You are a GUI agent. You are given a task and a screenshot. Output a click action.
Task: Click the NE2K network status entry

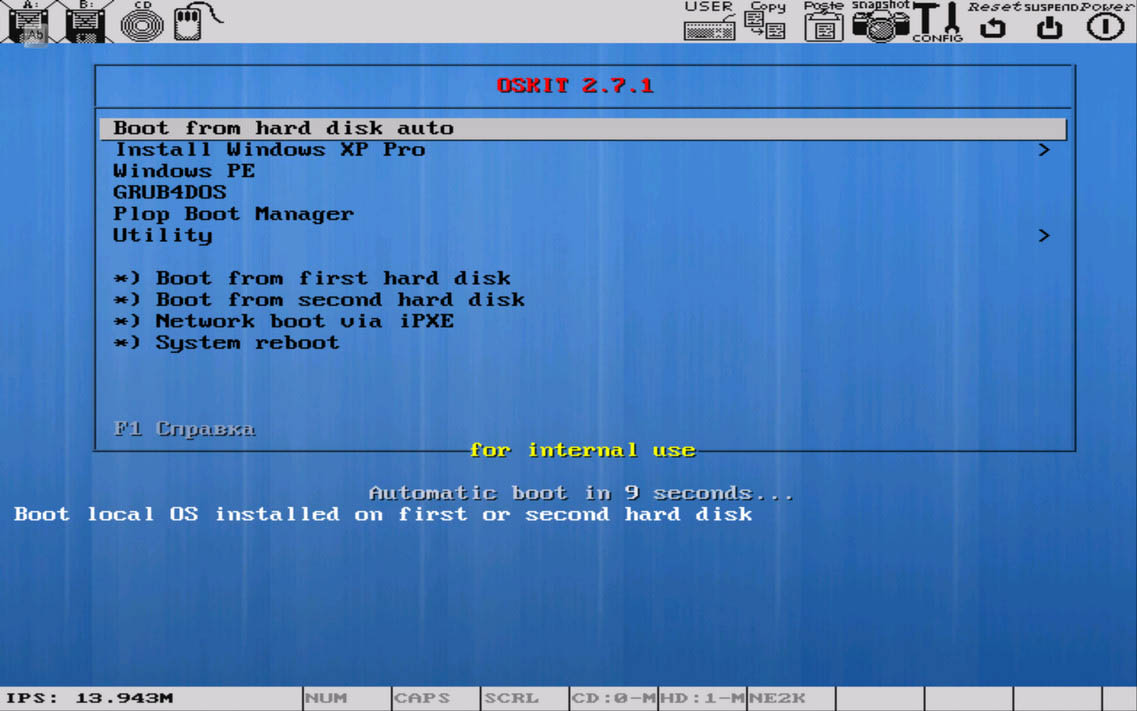791,699
